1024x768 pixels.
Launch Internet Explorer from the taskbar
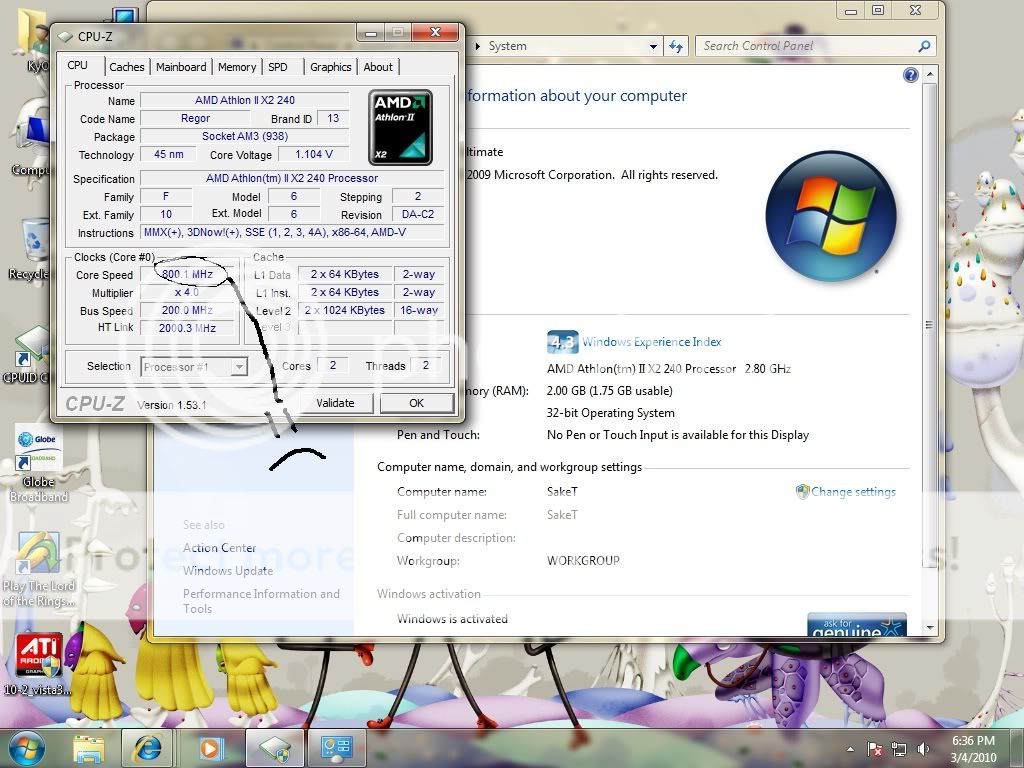coord(148,748)
